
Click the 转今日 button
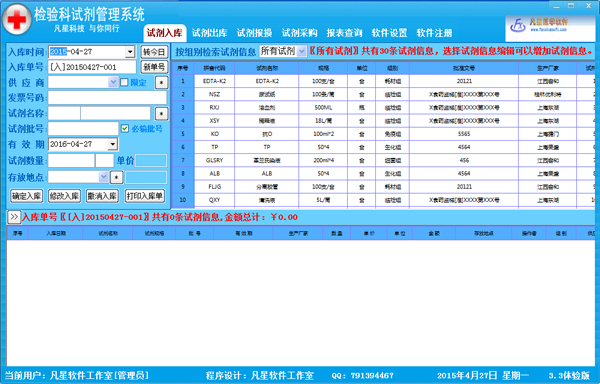(x=154, y=52)
